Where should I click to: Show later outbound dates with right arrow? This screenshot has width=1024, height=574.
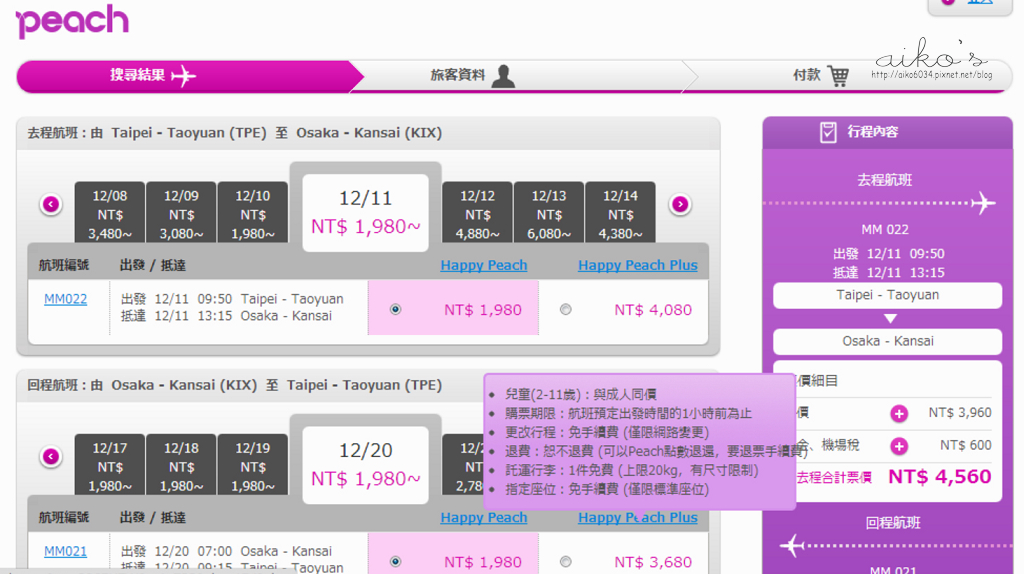coord(680,204)
